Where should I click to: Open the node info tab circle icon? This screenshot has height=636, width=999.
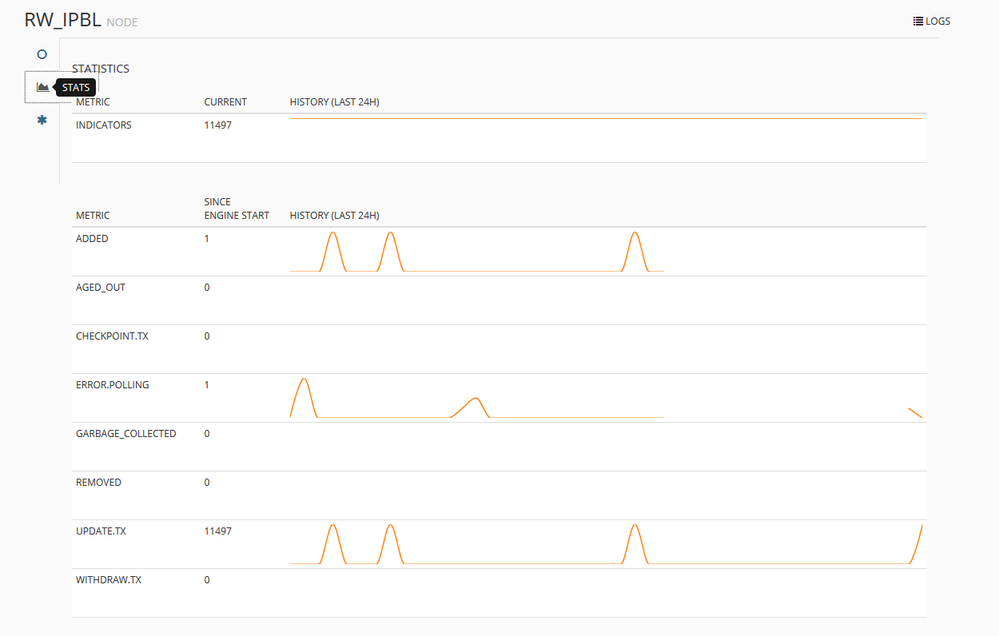42,54
